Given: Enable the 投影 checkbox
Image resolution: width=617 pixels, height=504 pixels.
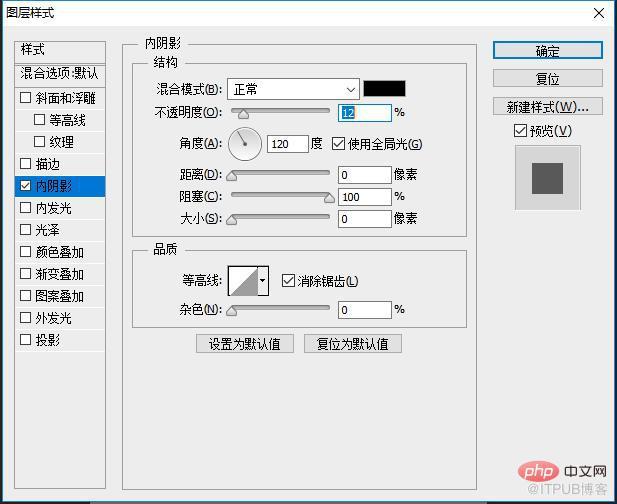Looking at the screenshot, I should tap(25, 340).
